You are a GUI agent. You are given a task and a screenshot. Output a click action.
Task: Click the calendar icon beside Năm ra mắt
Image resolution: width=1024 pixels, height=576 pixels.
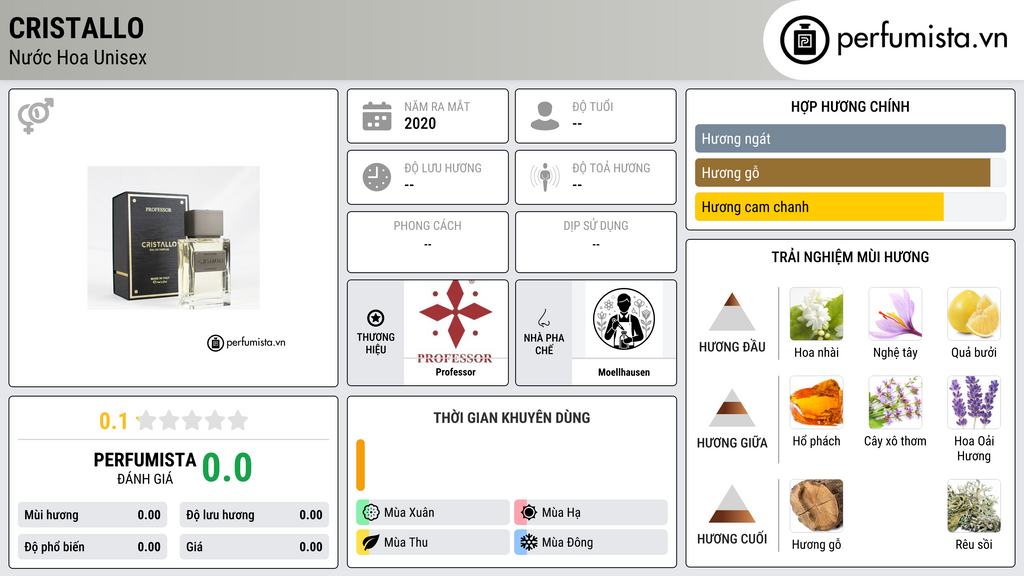click(377, 116)
